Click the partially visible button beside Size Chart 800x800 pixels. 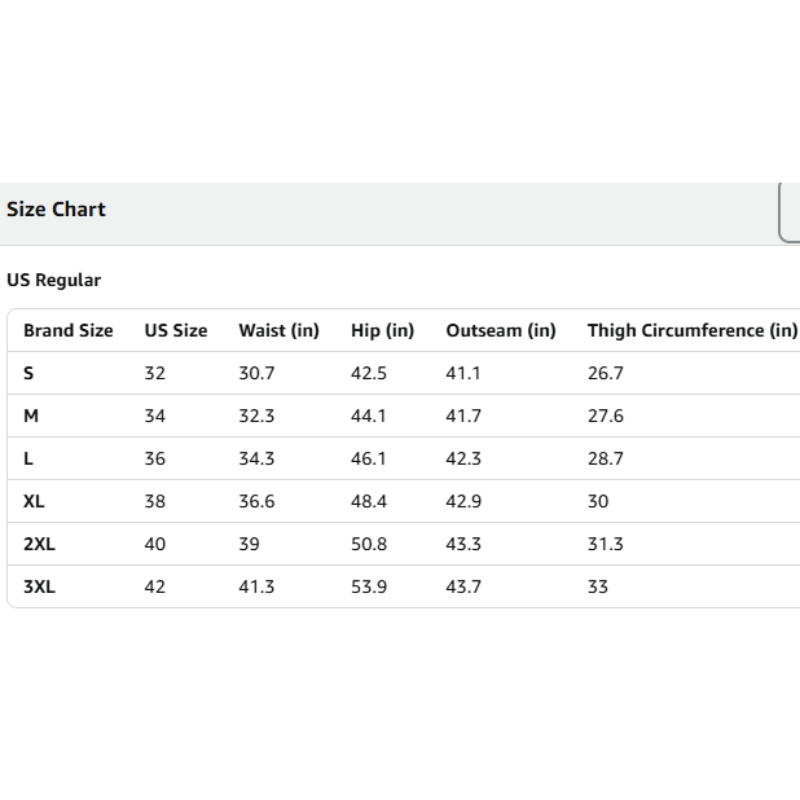(x=790, y=212)
